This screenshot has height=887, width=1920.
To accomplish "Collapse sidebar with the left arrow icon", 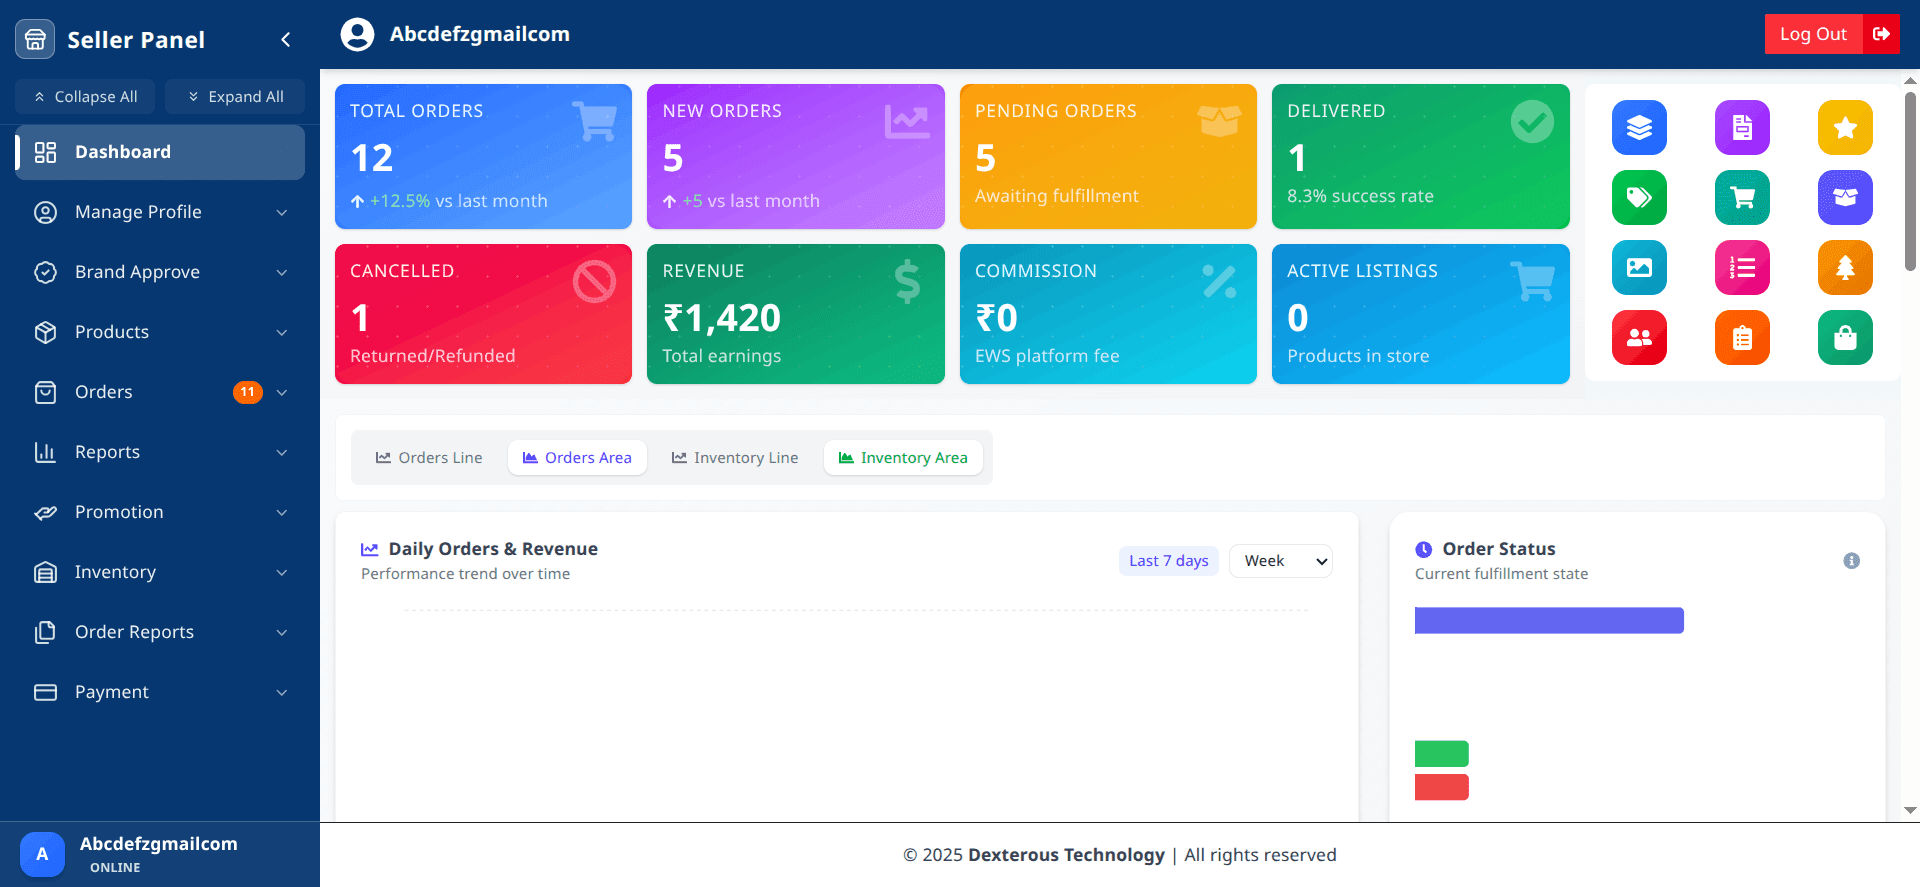I will [286, 40].
